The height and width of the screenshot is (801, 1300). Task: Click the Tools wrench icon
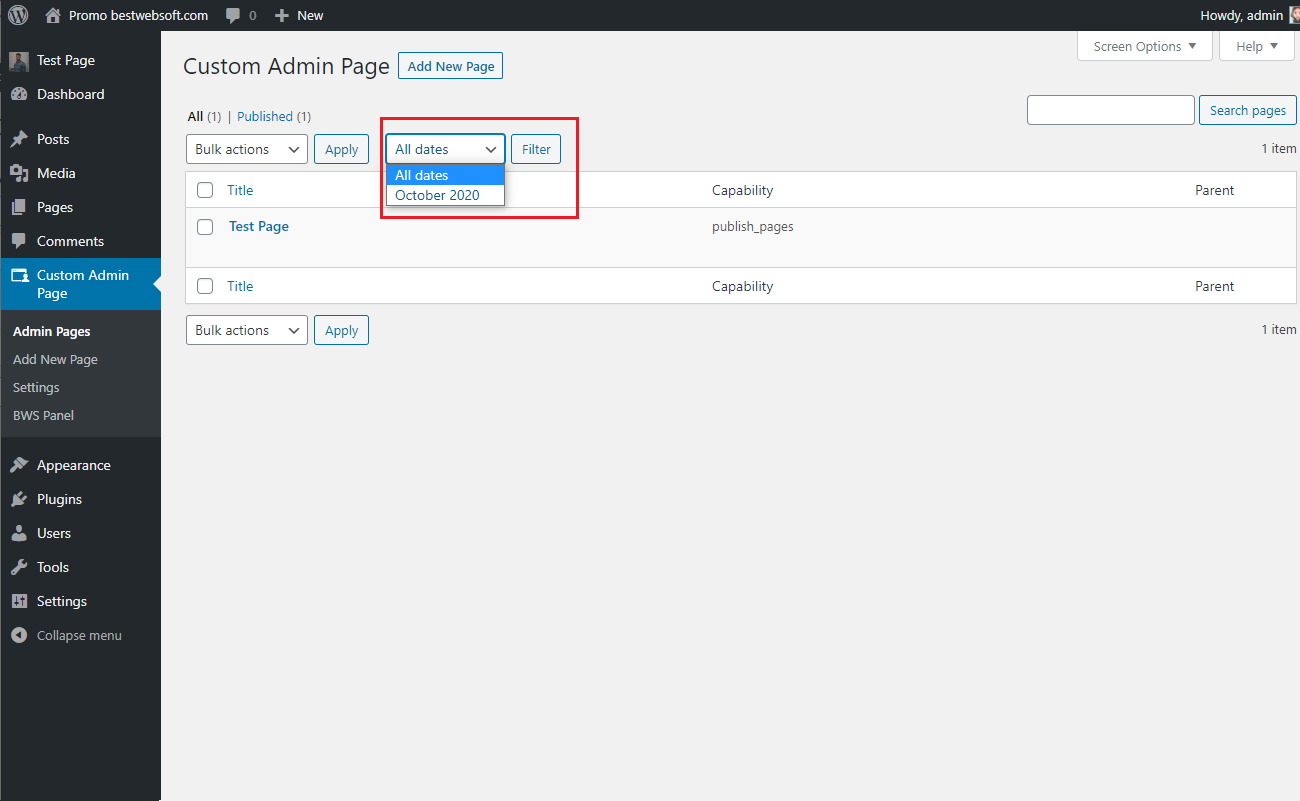pyautogui.click(x=19, y=567)
